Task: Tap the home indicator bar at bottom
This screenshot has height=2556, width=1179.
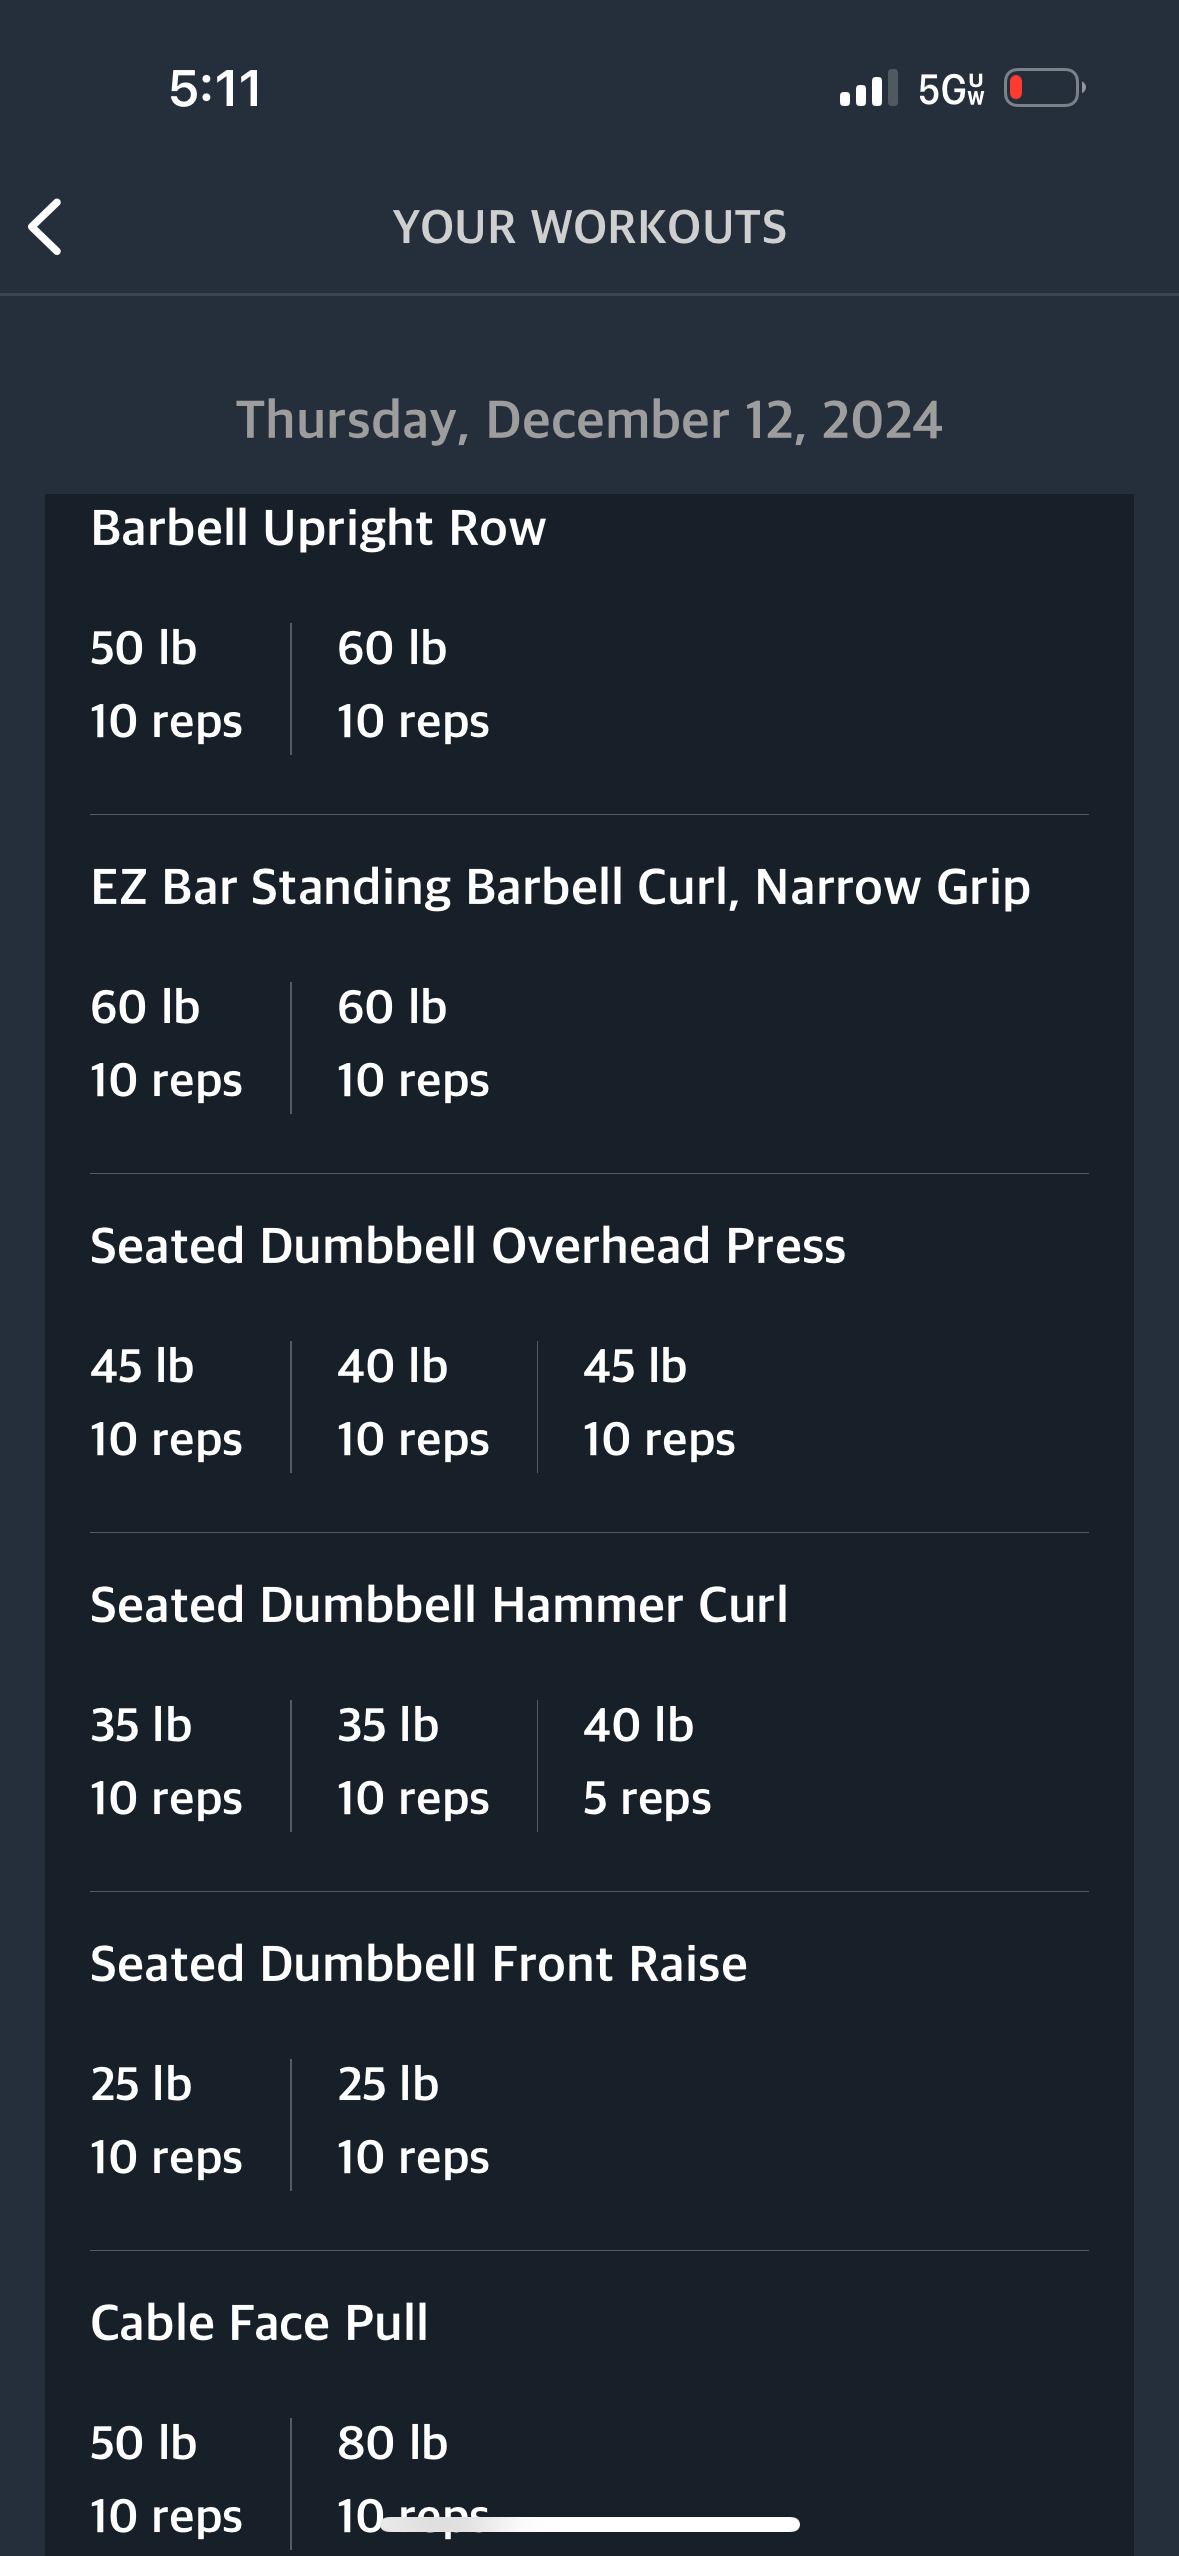Action: tap(590, 2525)
